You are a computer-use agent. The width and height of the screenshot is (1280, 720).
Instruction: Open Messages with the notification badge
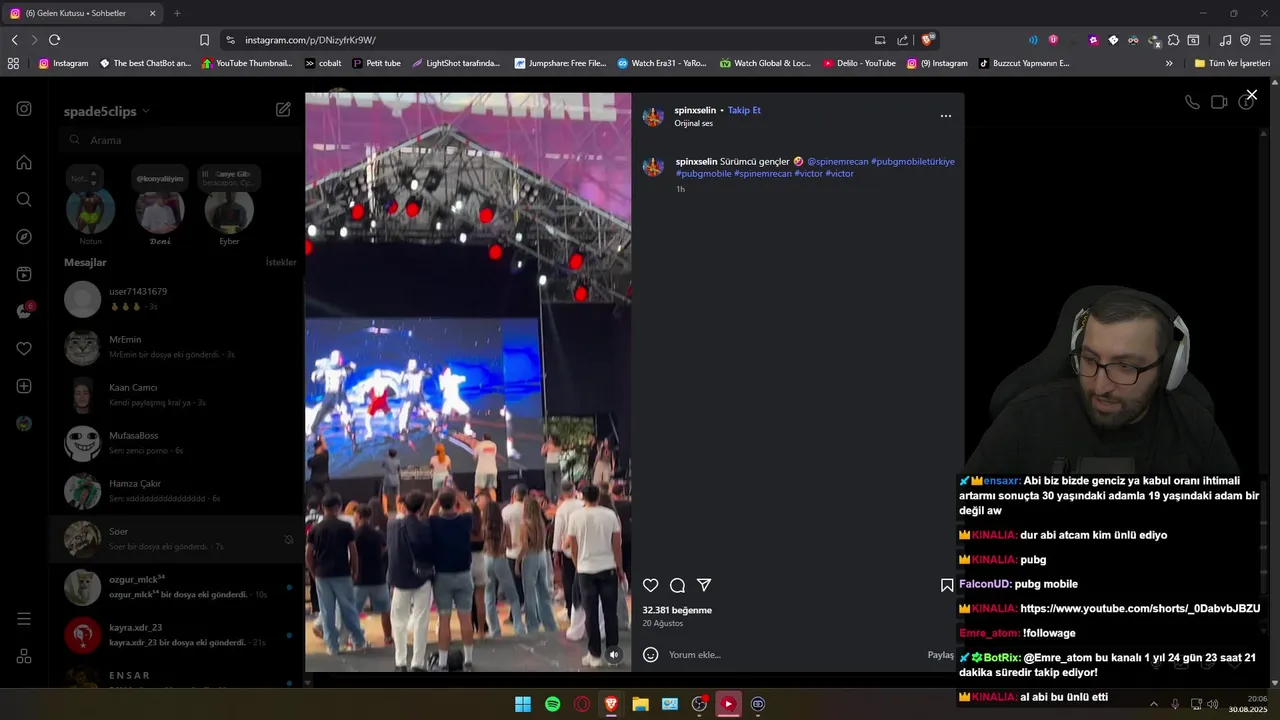[x=25, y=311]
